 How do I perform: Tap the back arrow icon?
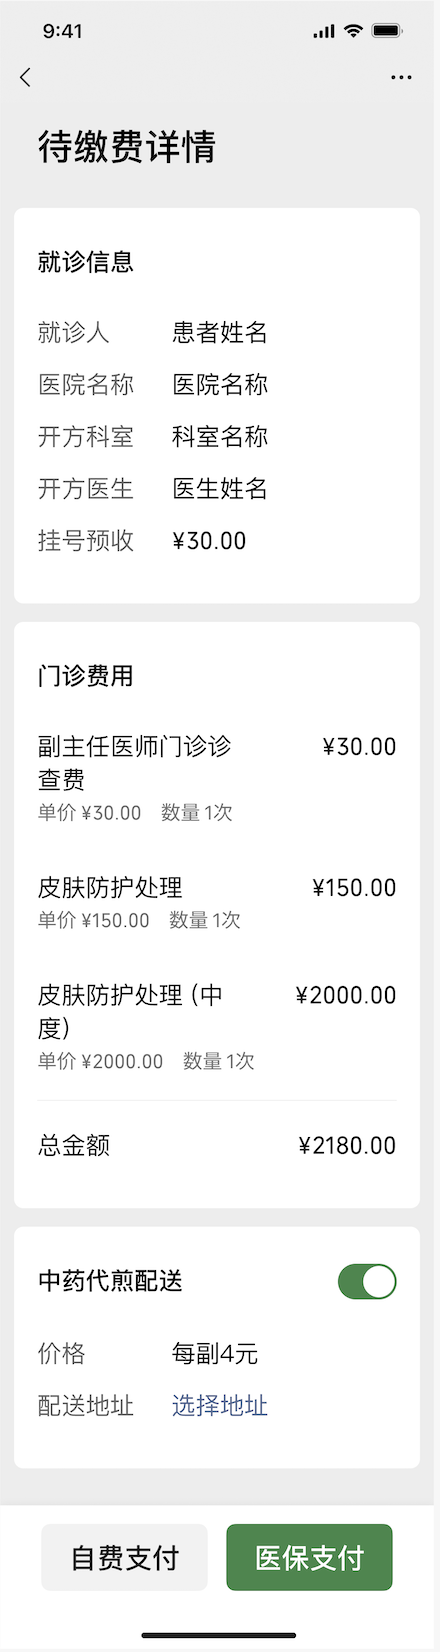pos(25,77)
